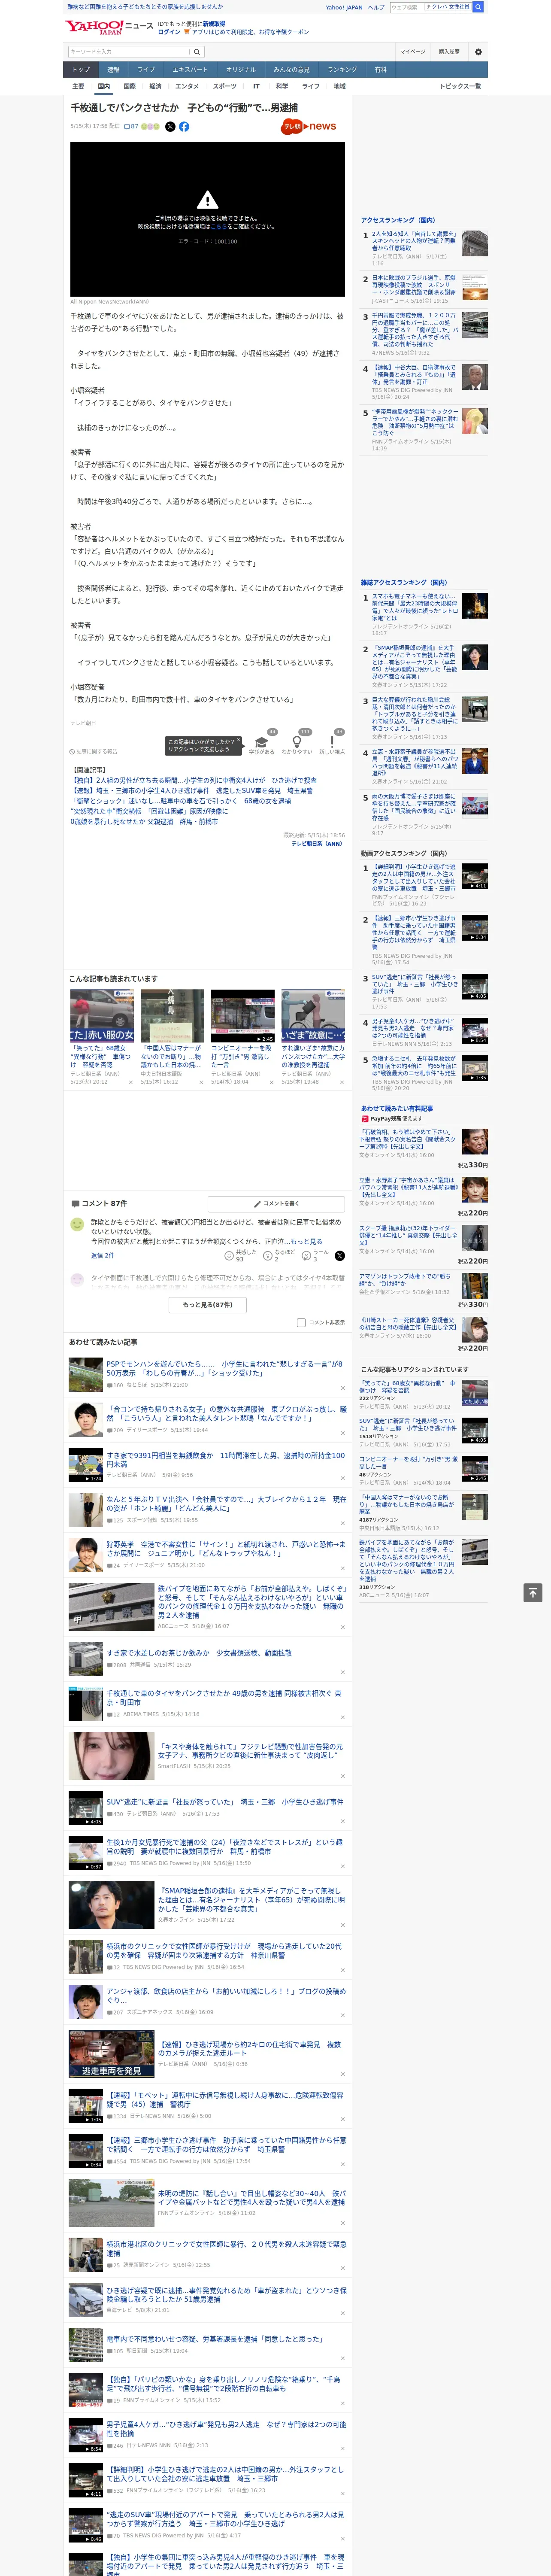
Task: Click the comment count icon showing 87
Action: coord(131,127)
